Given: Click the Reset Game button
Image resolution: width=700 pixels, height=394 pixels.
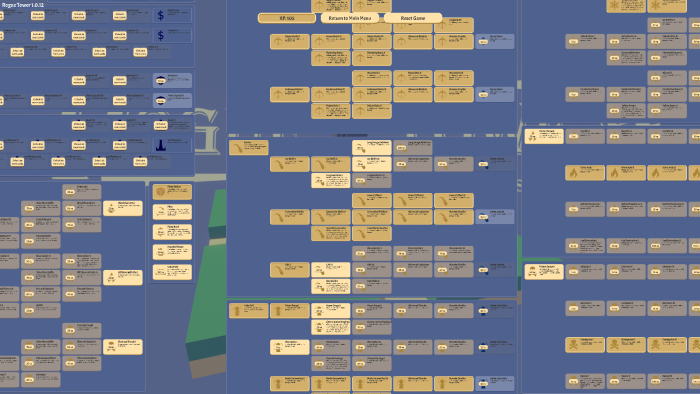Looking at the screenshot, I should point(412,18).
